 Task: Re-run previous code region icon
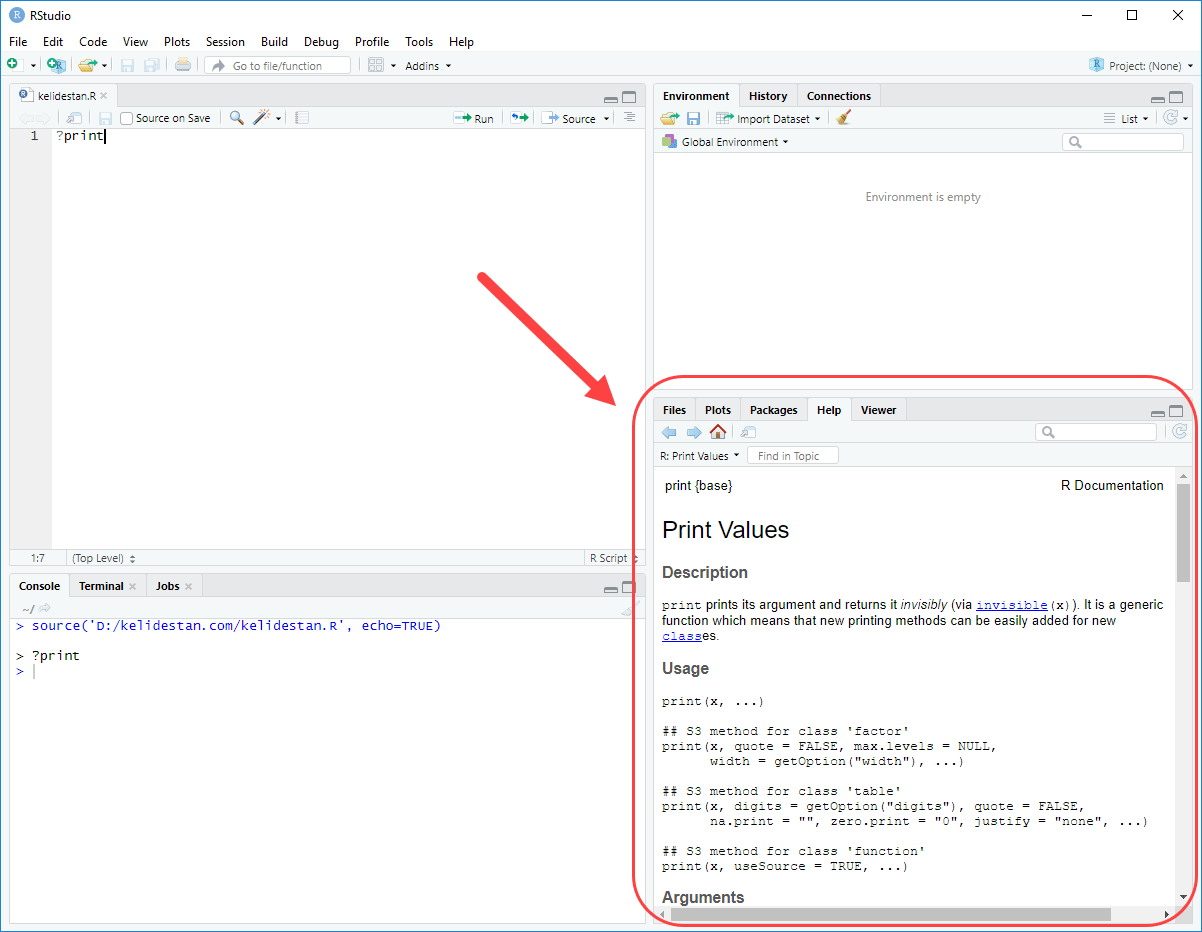tap(520, 118)
